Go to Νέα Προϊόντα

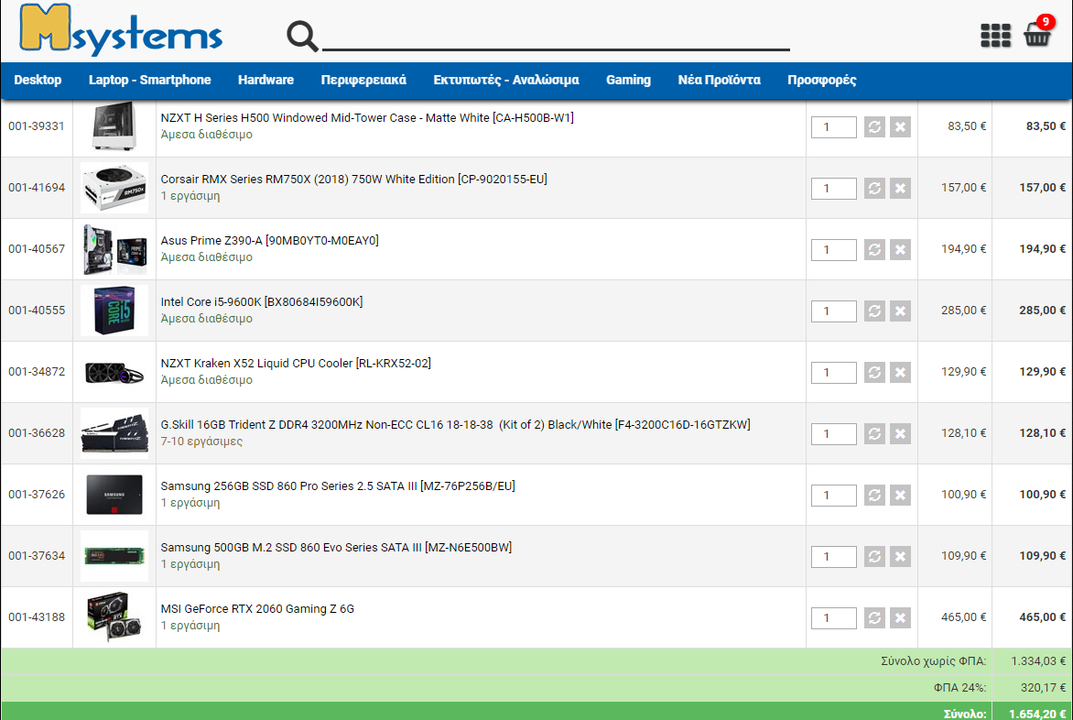click(719, 80)
